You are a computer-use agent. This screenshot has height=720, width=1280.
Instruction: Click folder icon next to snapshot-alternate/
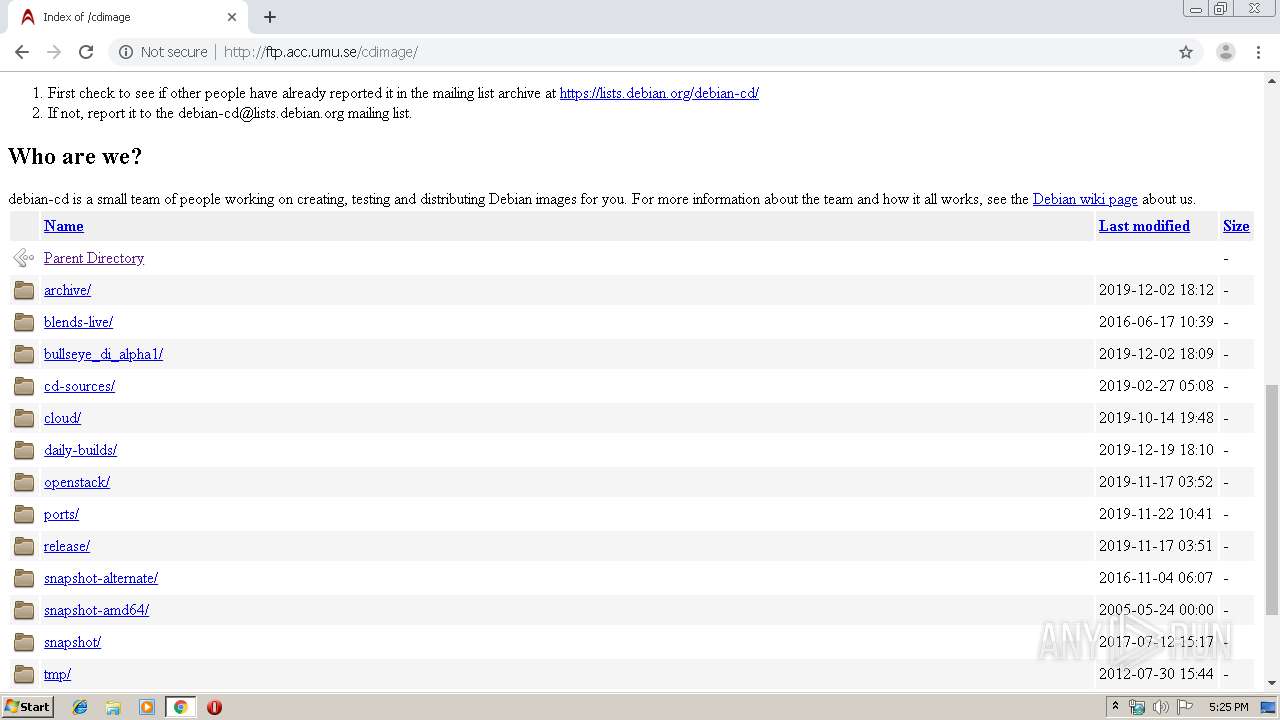click(x=24, y=578)
